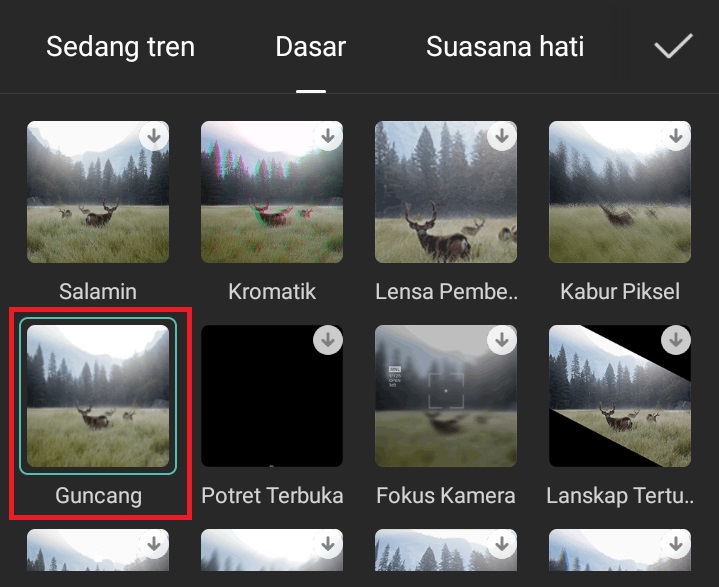
Task: Tap the Lensa Pembe.. effect label
Action: (446, 291)
